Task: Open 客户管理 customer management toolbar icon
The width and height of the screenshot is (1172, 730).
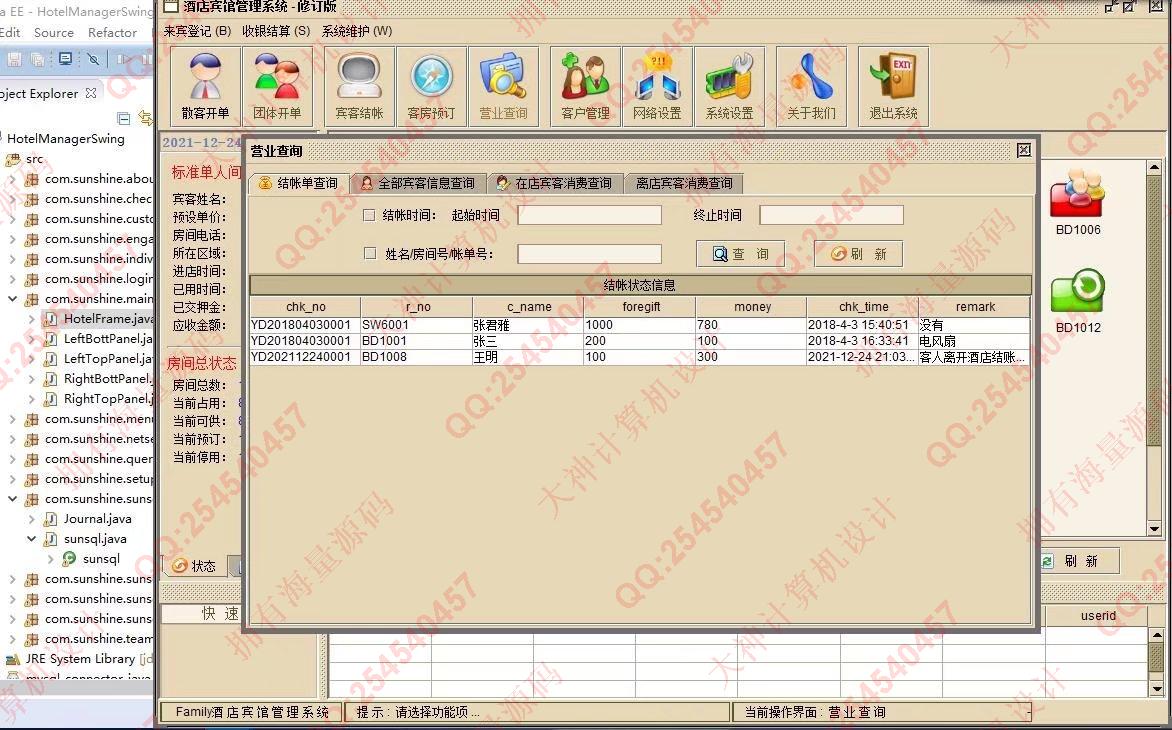Action: (585, 86)
